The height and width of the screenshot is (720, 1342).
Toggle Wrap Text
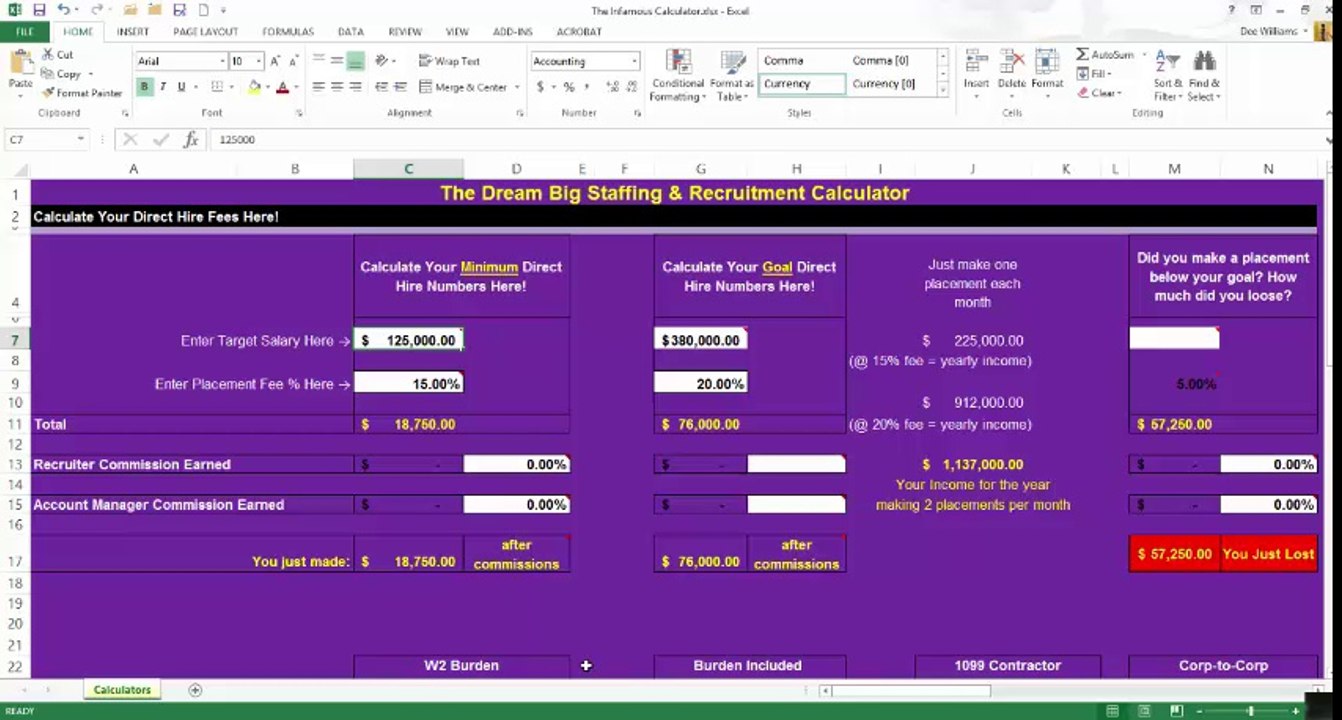[449, 61]
